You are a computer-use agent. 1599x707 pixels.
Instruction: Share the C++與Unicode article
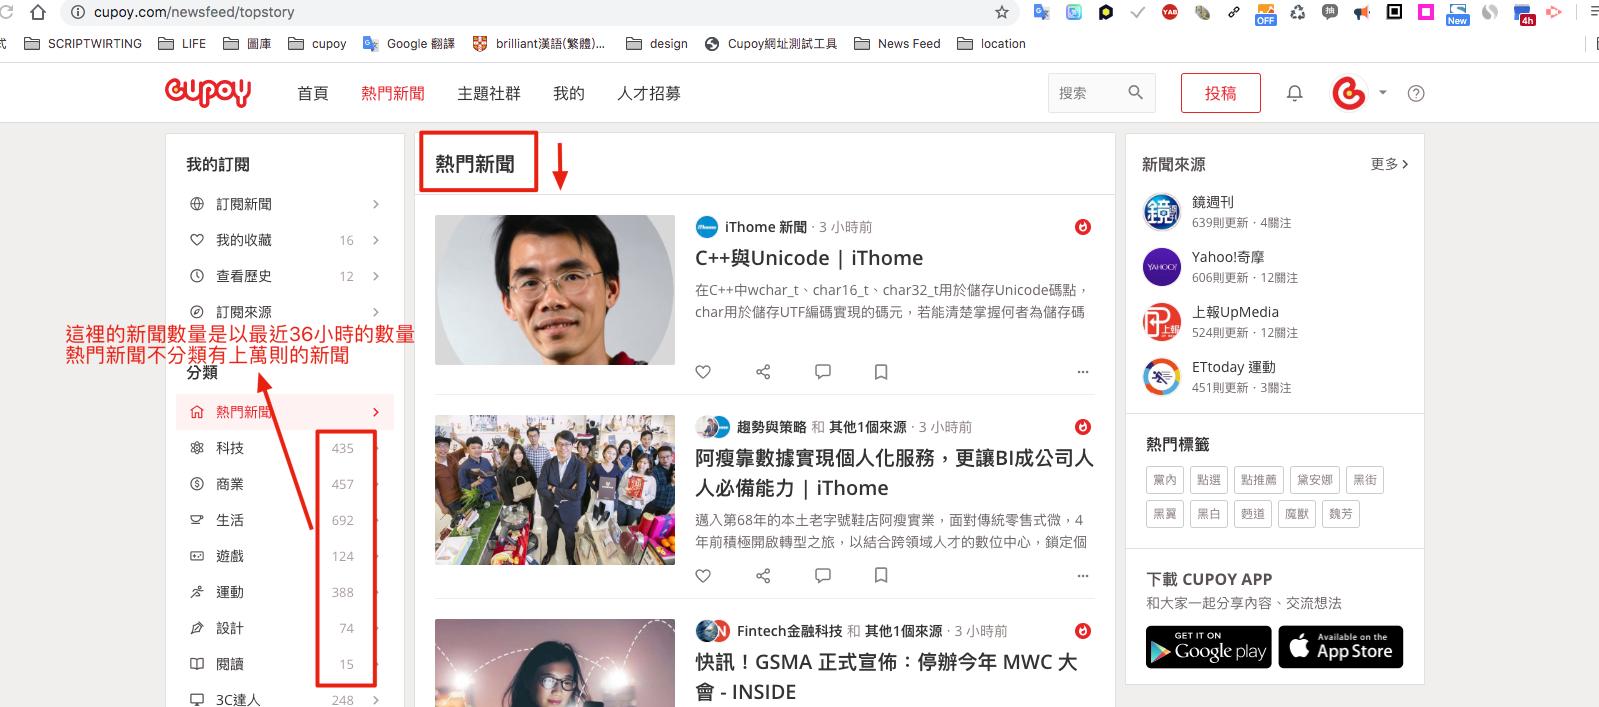point(763,372)
